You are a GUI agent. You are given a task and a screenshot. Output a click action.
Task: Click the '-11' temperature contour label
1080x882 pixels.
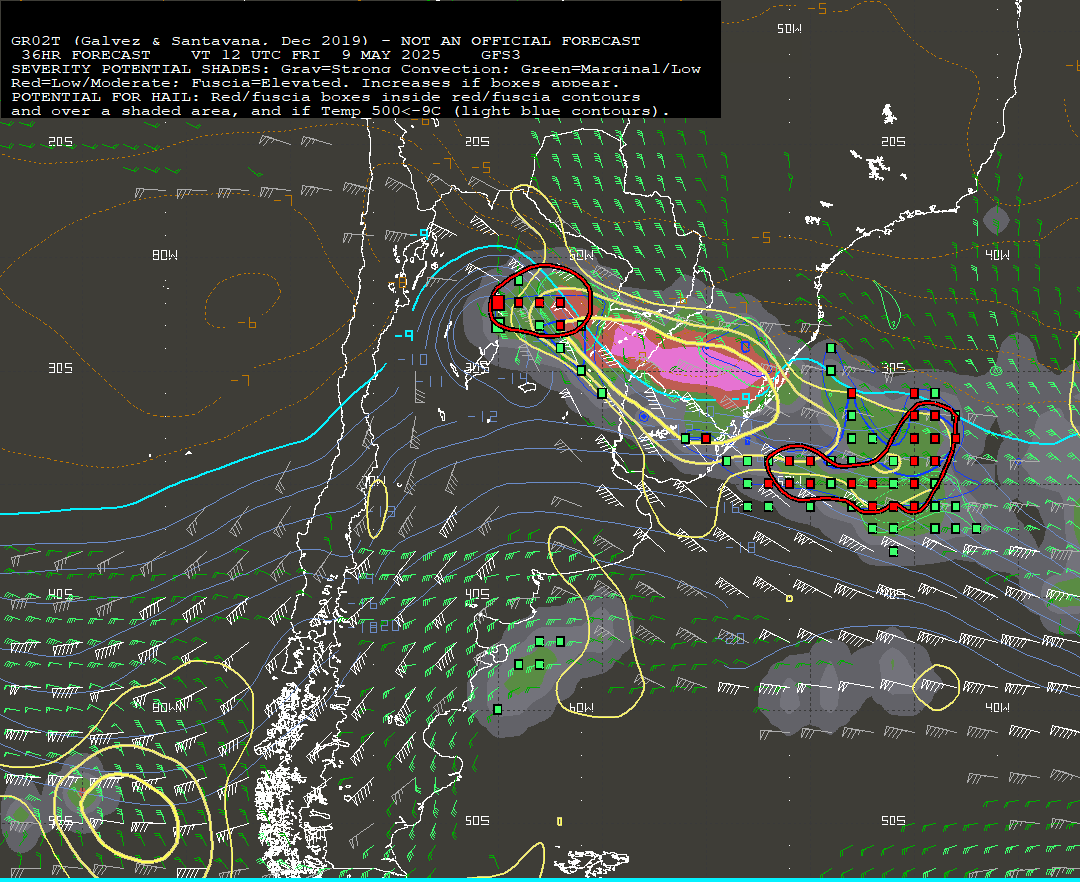click(429, 381)
